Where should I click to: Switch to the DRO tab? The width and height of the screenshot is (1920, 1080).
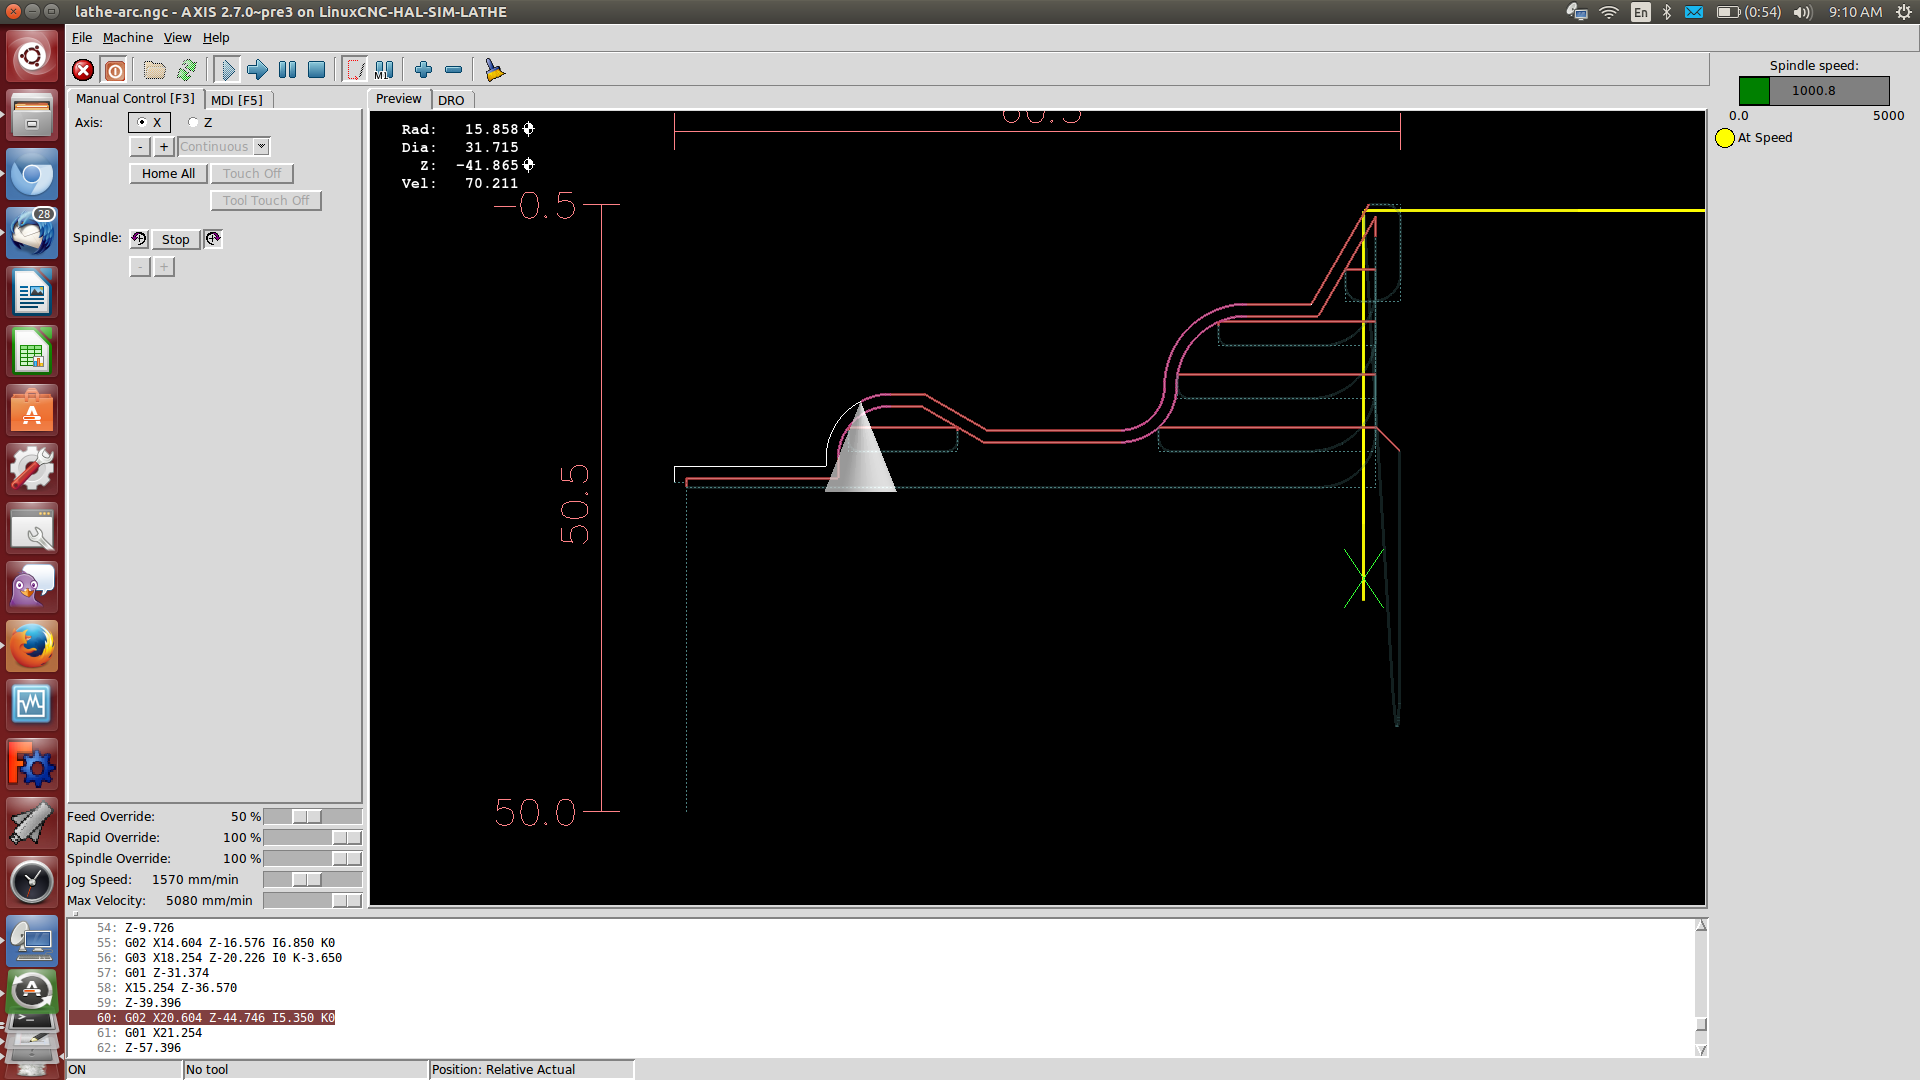click(451, 100)
